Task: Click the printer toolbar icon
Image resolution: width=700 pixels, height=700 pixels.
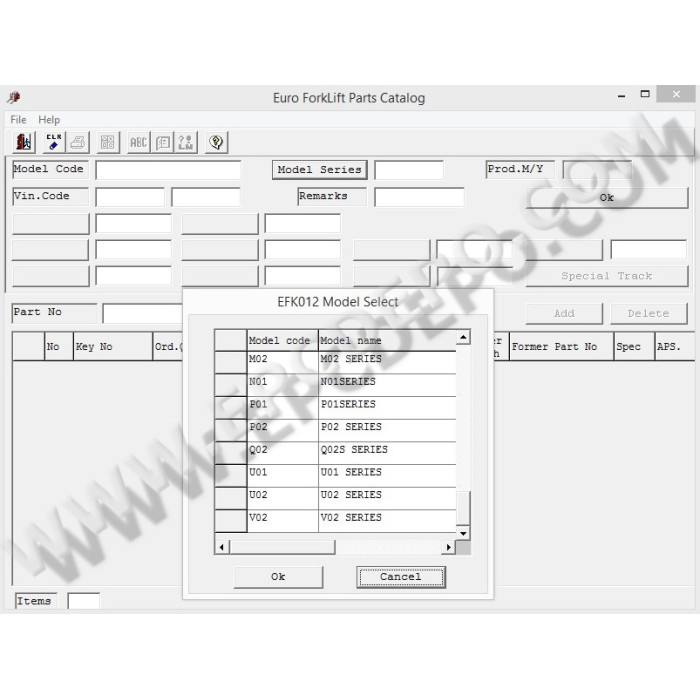Action: 78,142
